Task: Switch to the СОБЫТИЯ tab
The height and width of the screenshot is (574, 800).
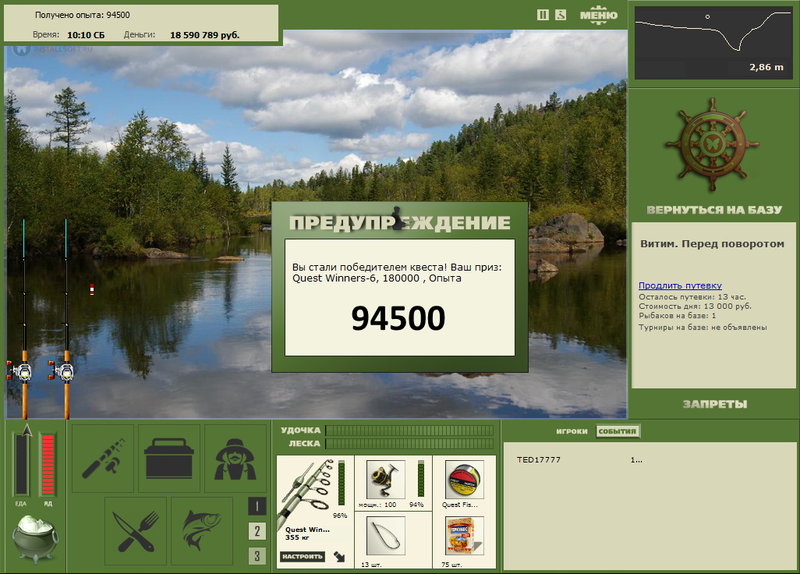Action: point(617,431)
